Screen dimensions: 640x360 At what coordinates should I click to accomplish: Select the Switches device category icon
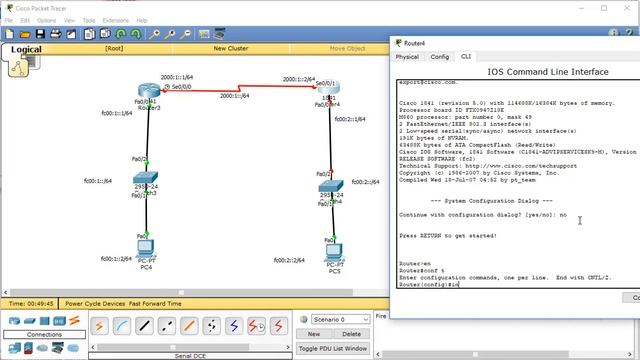click(x=29, y=321)
